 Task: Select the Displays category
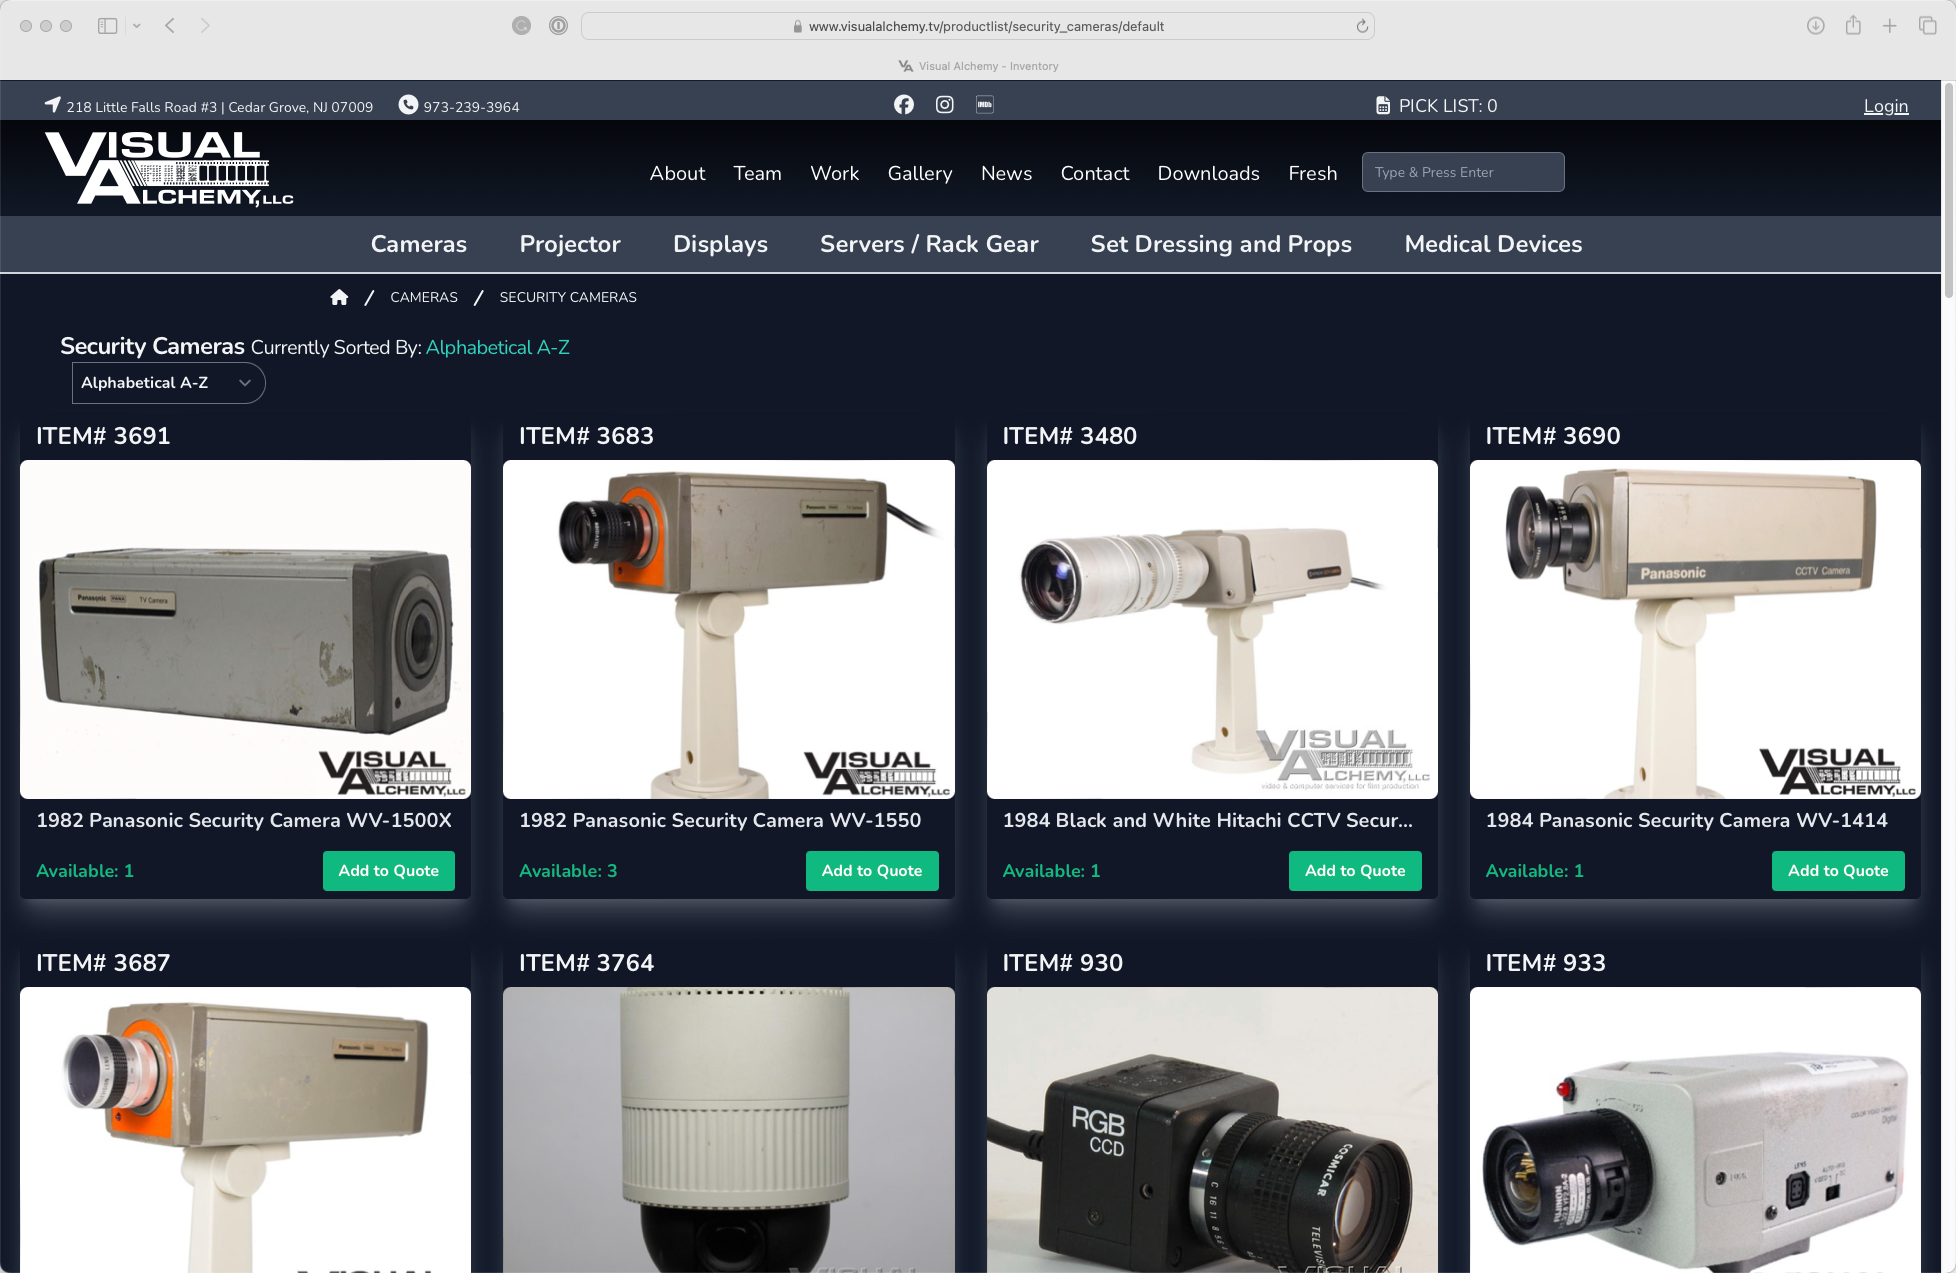click(x=720, y=244)
